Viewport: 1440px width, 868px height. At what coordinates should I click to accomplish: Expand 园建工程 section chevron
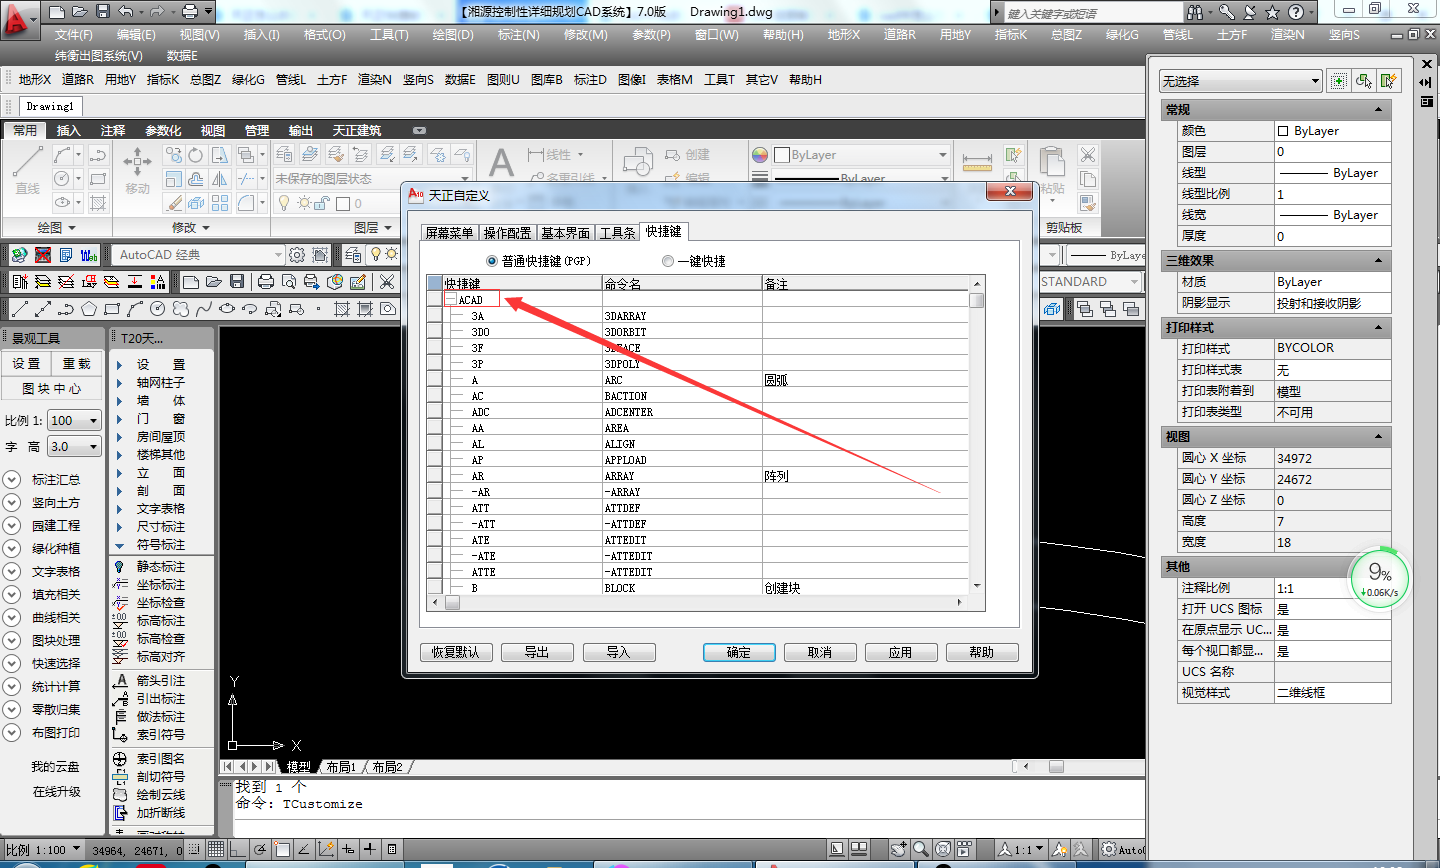coord(12,526)
